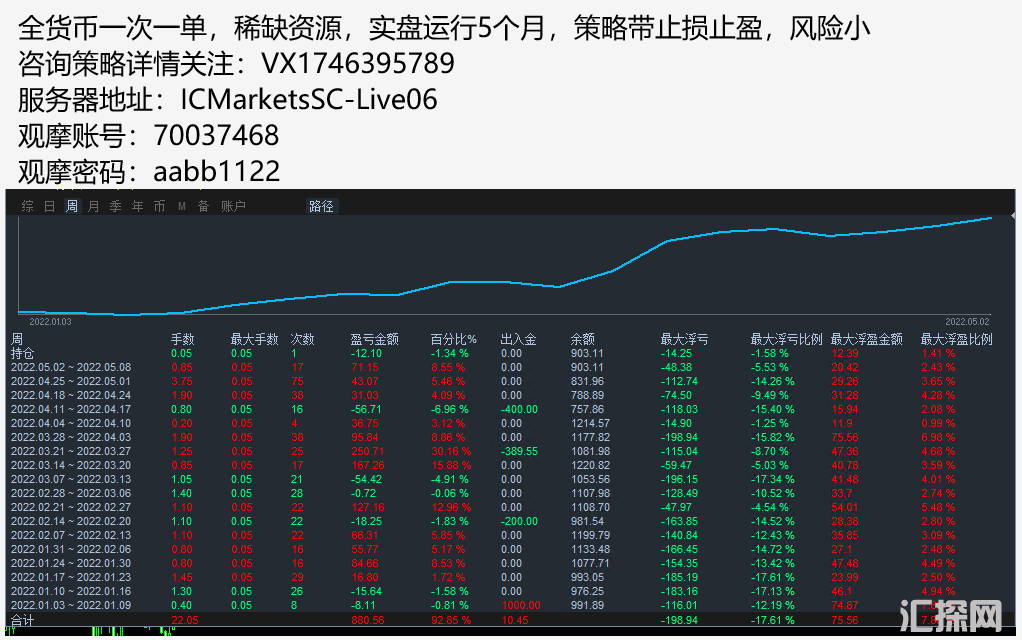Select the 日 daily stats tab
The height and width of the screenshot is (640, 1022).
pyautogui.click(x=49, y=206)
